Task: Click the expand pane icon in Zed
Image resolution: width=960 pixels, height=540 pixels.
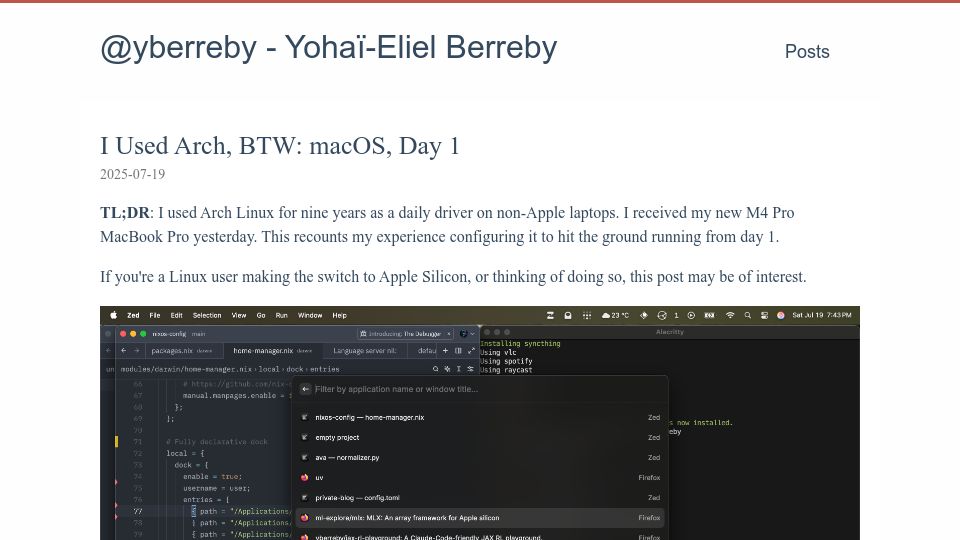Action: click(471, 351)
